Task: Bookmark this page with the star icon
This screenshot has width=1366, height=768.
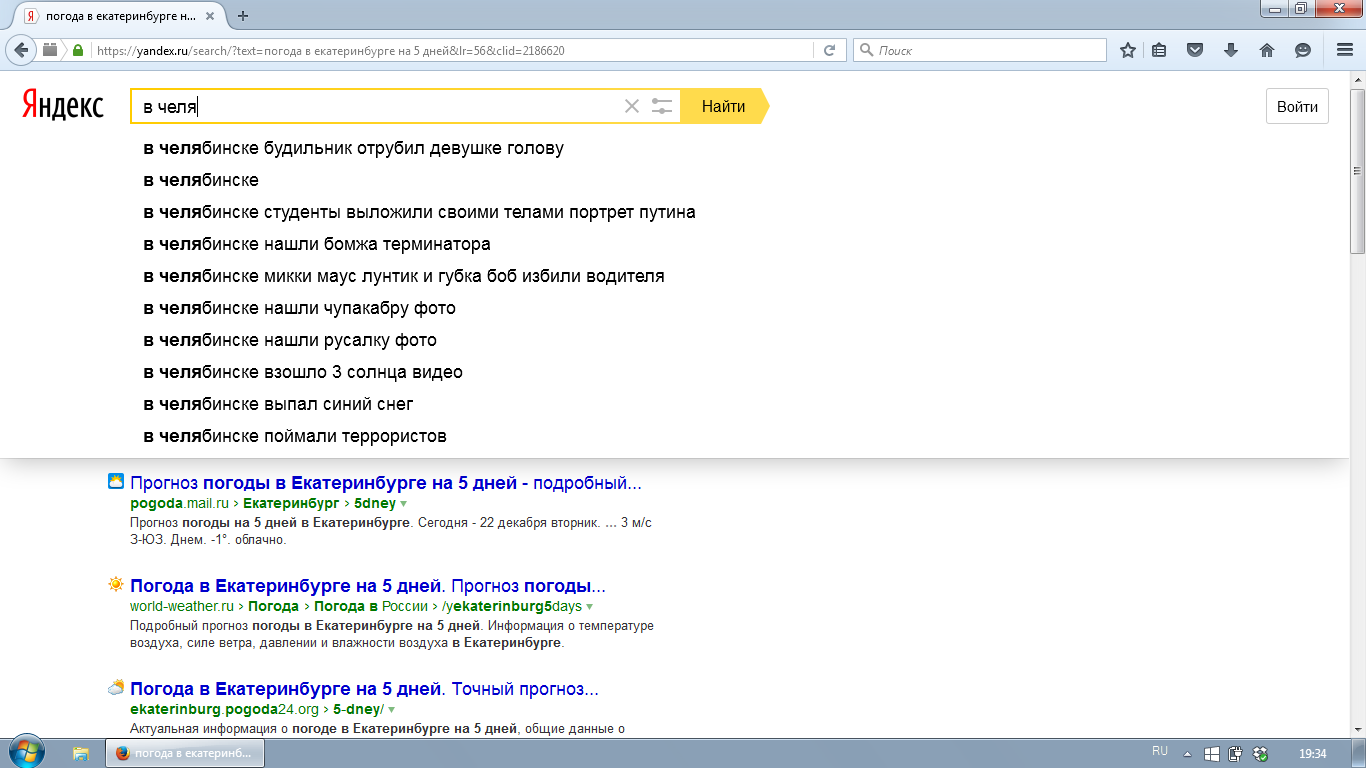Action: point(1128,50)
